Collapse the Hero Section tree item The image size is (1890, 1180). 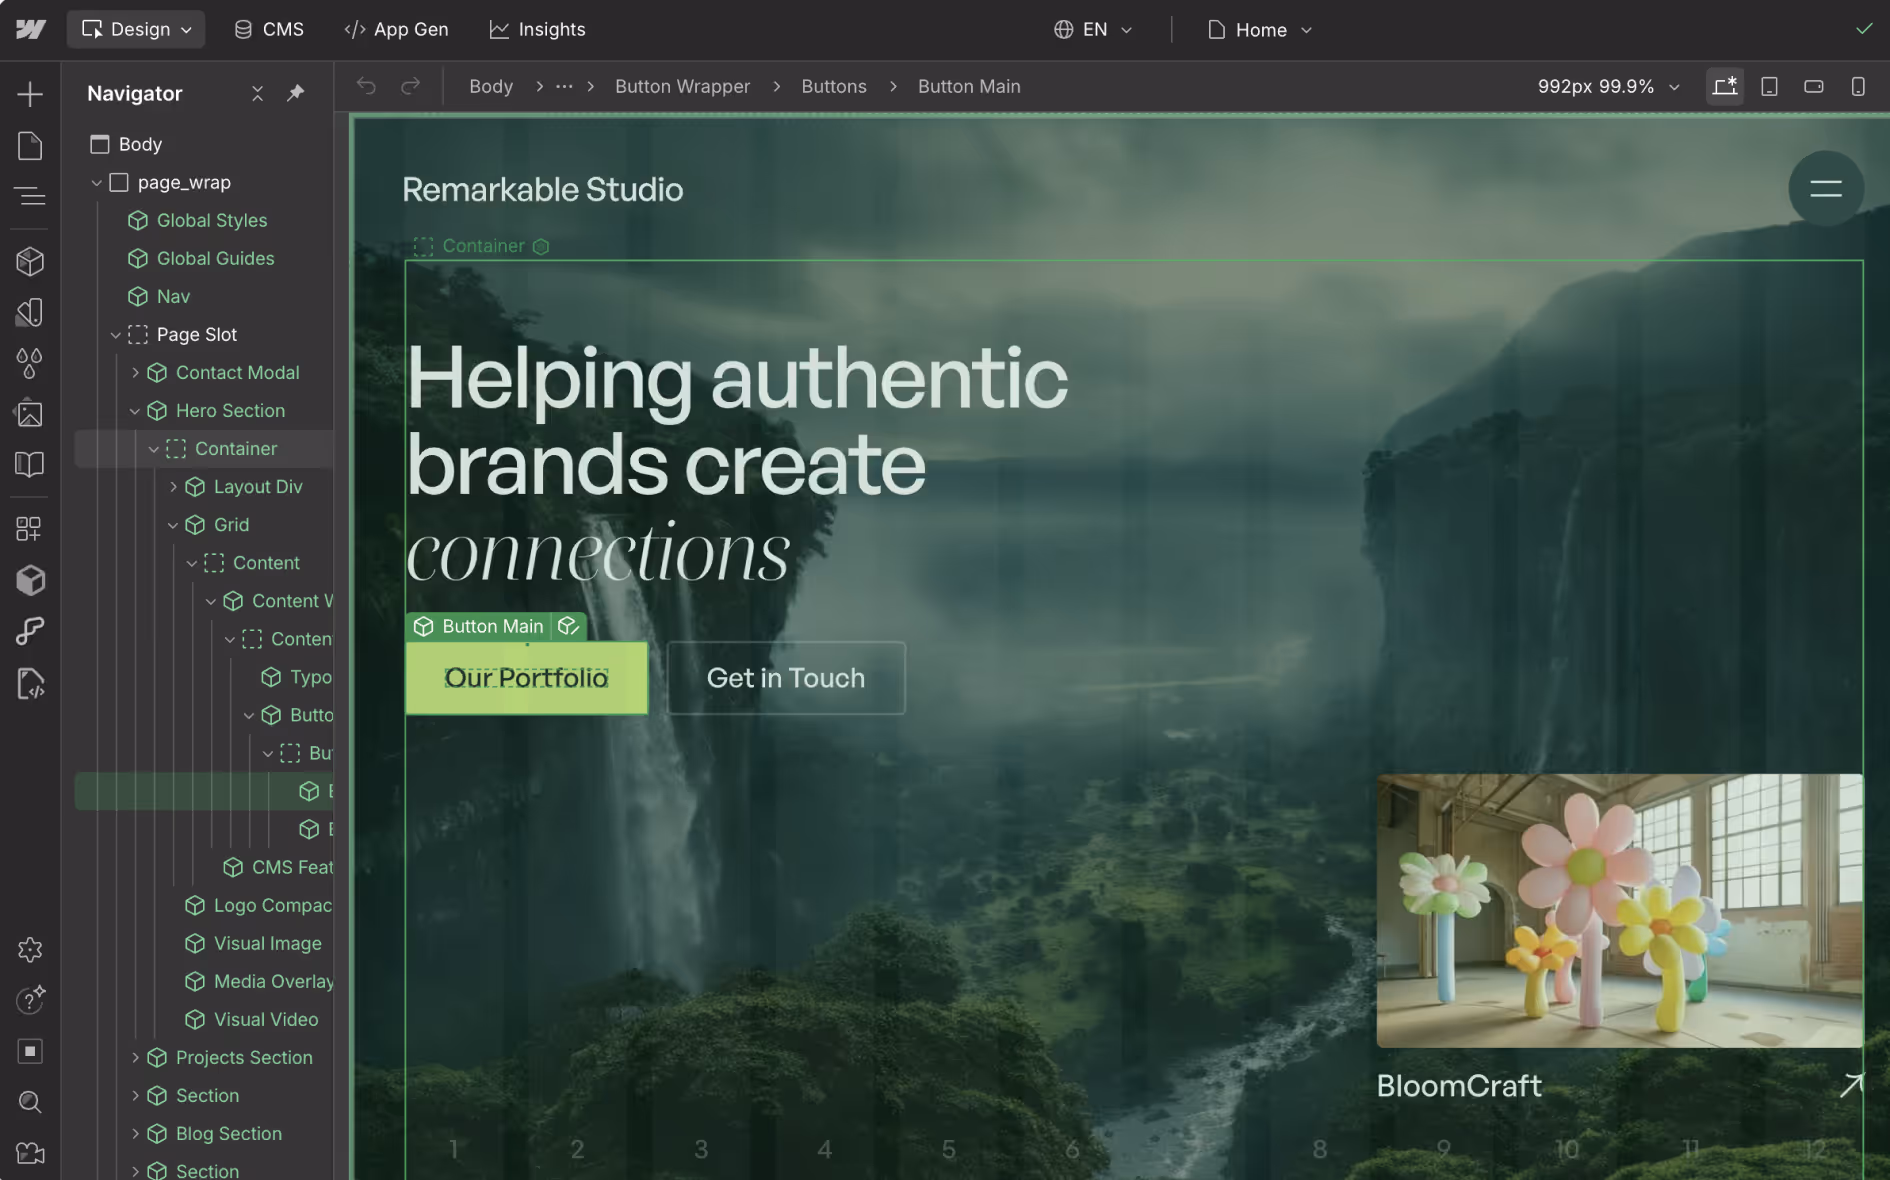tap(135, 411)
